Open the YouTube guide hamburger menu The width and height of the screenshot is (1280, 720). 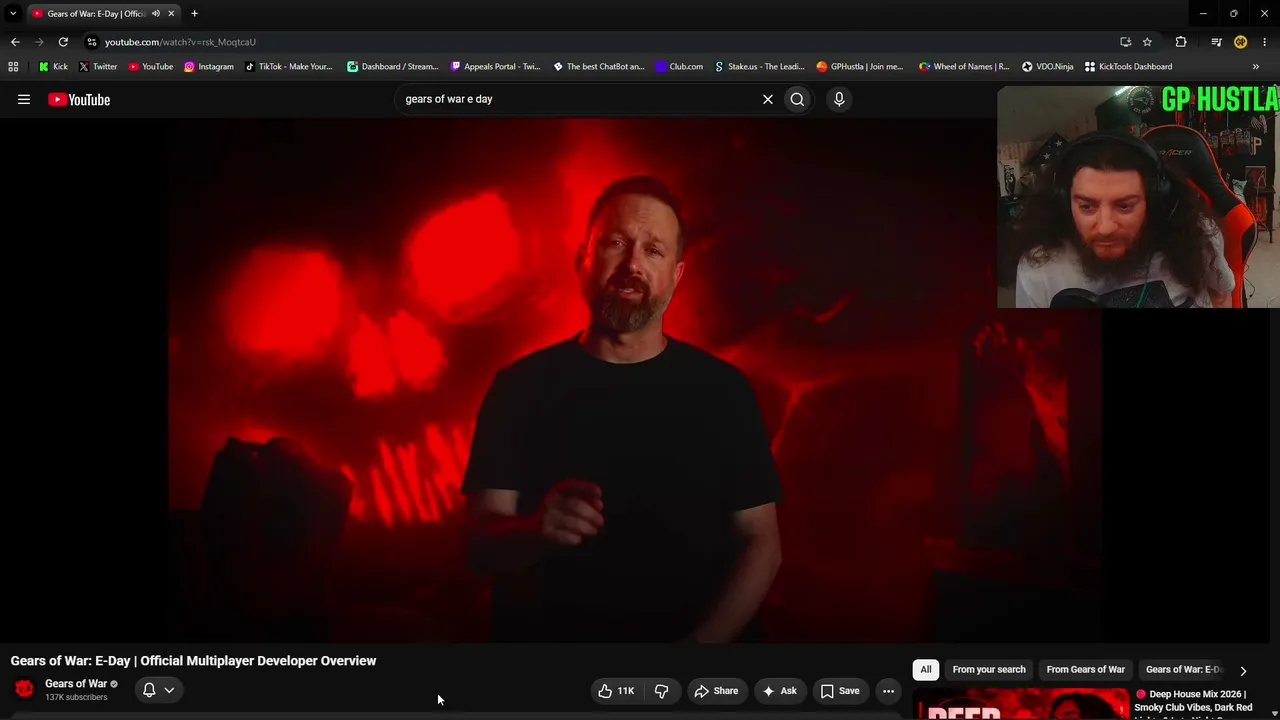24,99
